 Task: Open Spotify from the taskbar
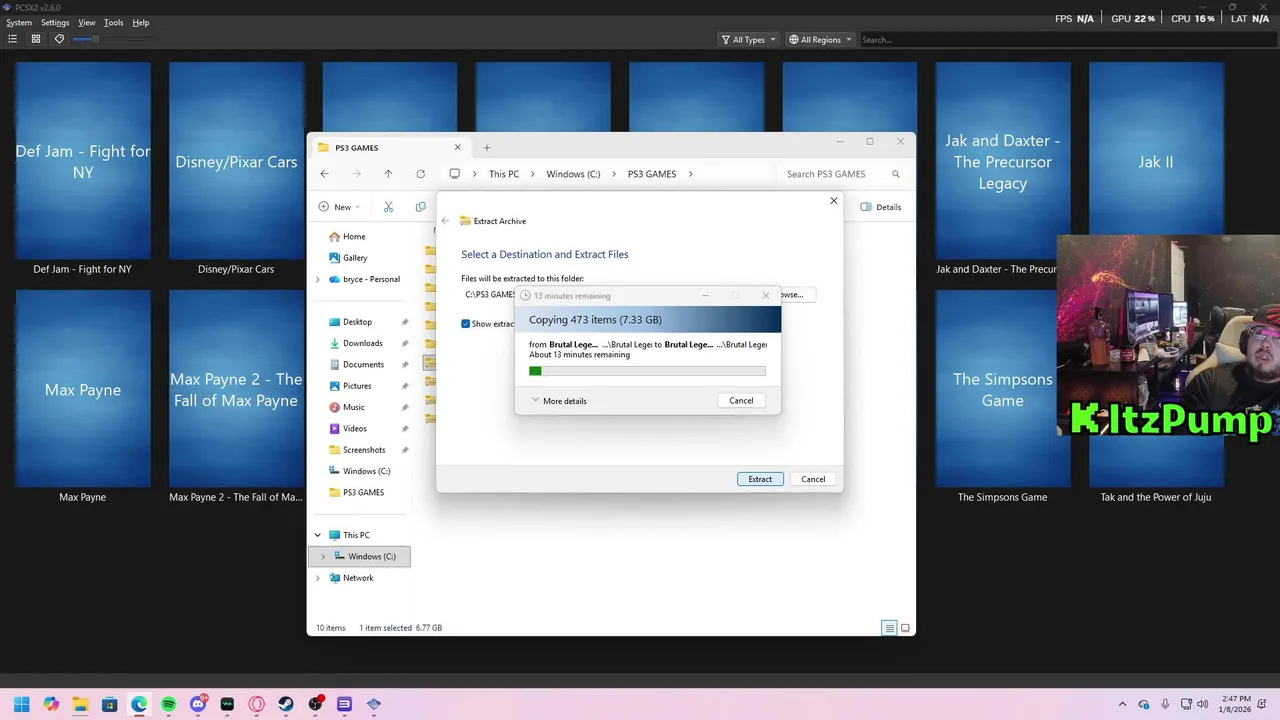coord(168,704)
